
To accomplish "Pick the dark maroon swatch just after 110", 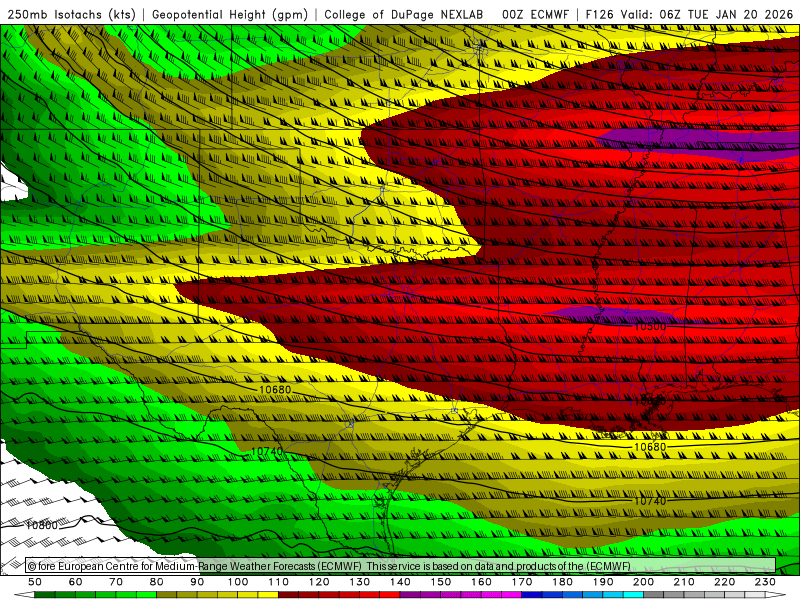I will point(288,594).
